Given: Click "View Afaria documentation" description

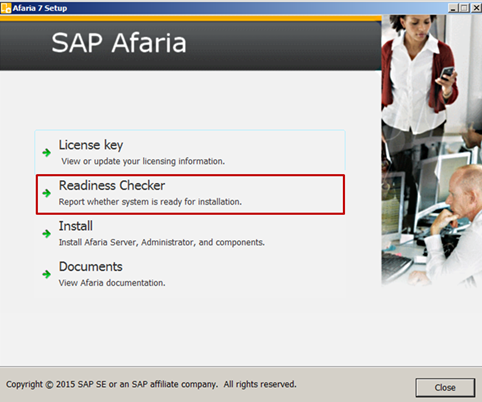Looking at the screenshot, I should 112,283.
